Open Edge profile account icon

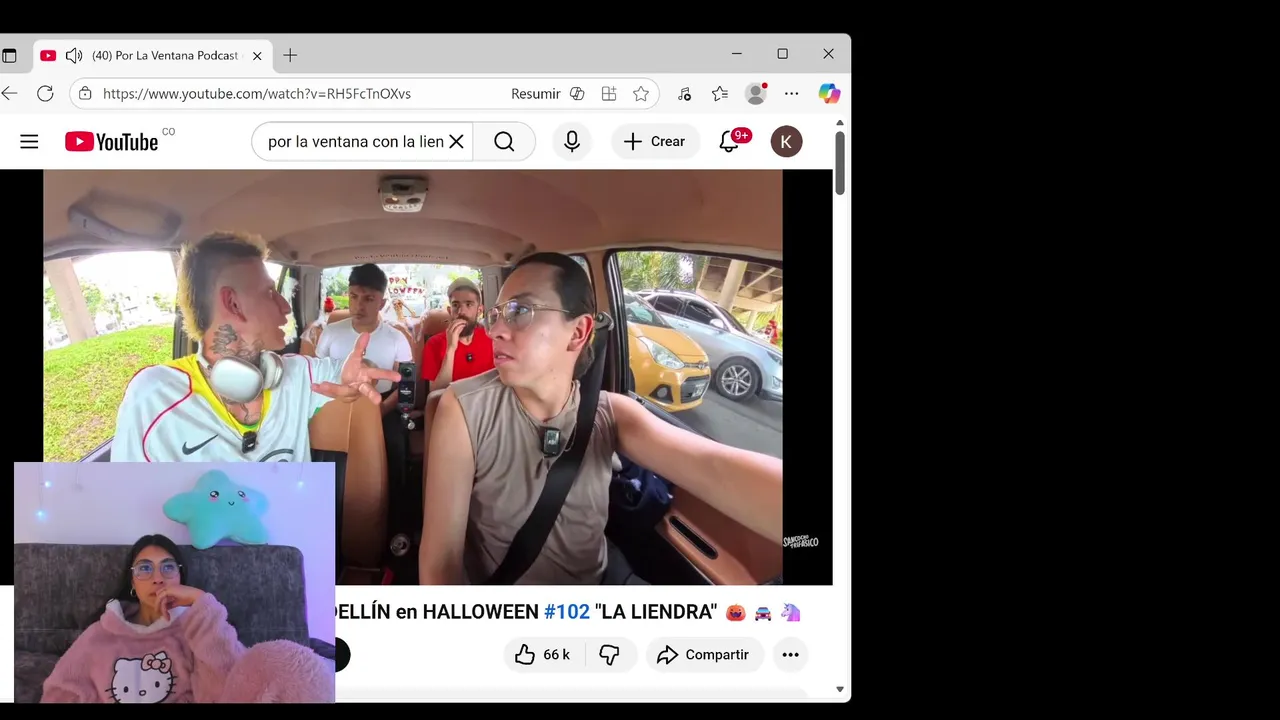(x=756, y=94)
